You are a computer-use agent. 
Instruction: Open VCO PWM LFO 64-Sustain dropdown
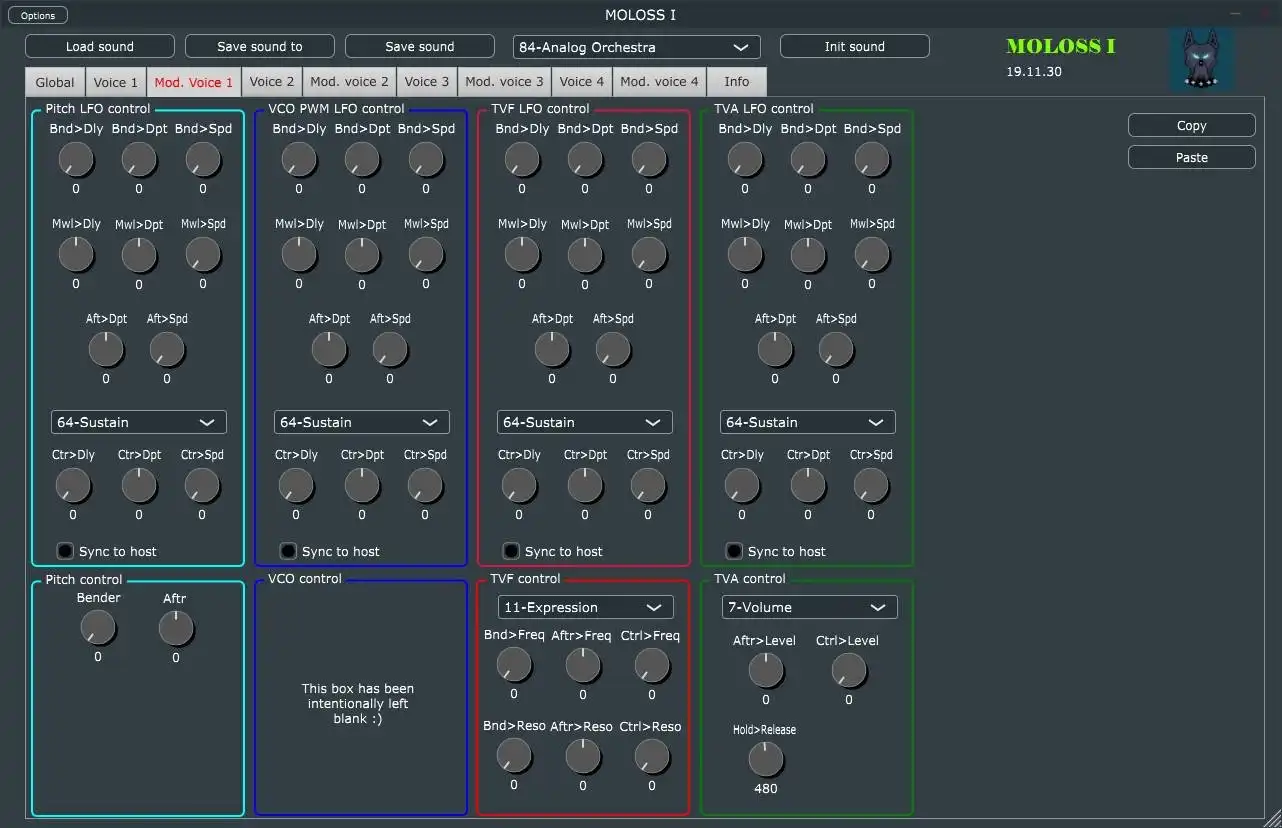pyautogui.click(x=362, y=422)
